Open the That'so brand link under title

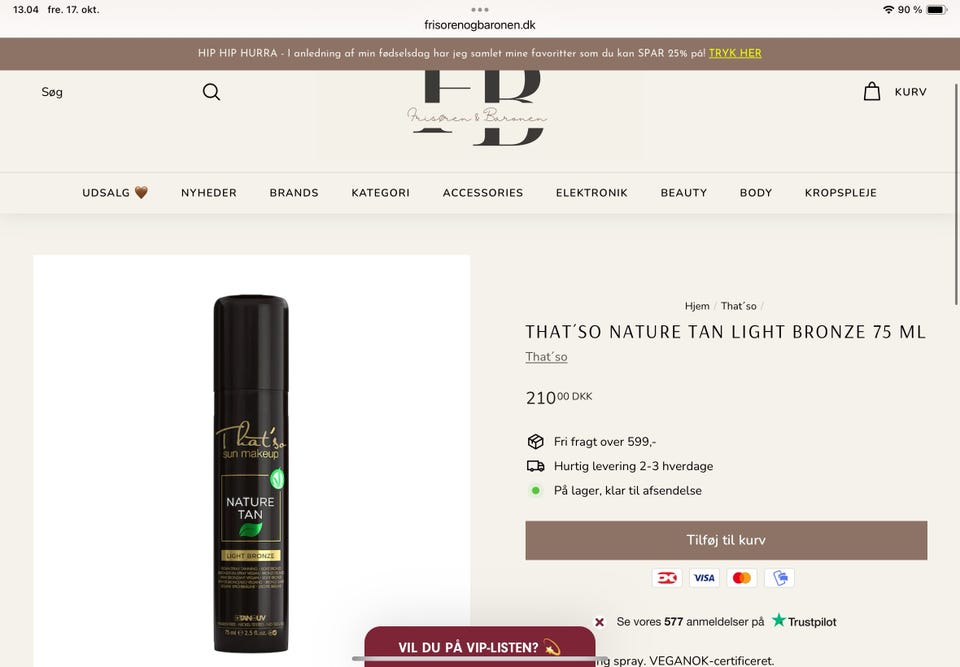pyautogui.click(x=546, y=356)
